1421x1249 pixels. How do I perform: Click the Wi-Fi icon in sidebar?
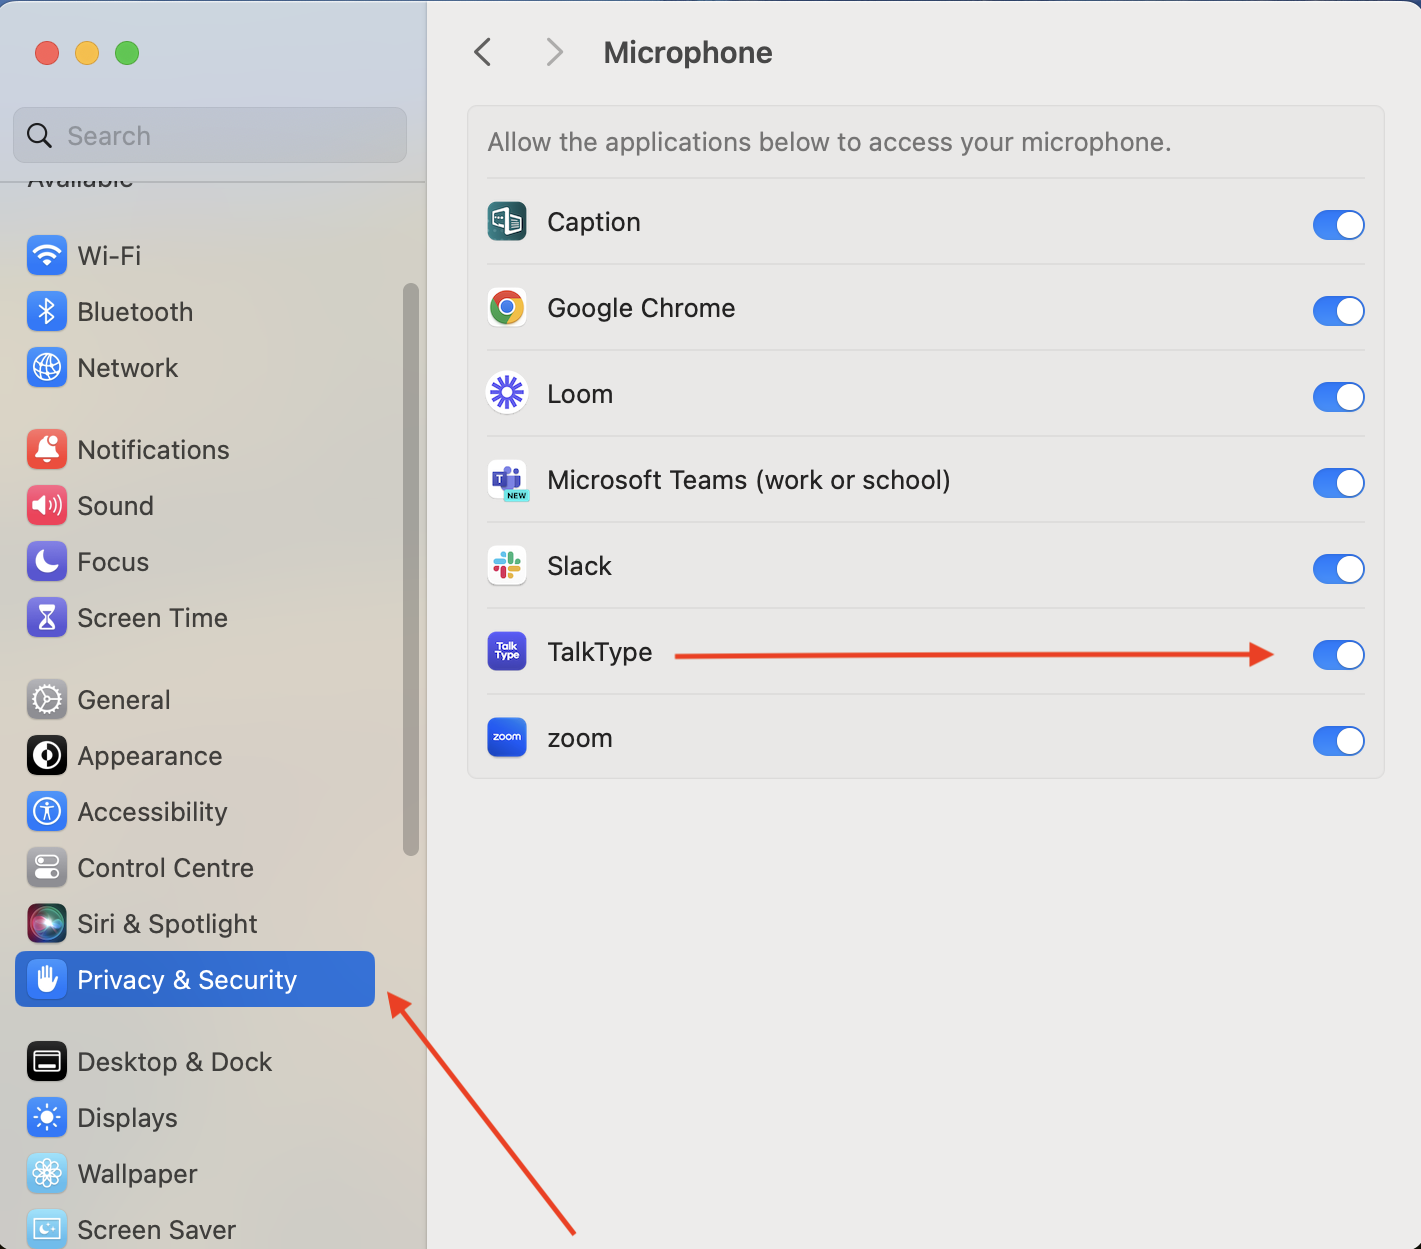point(47,256)
